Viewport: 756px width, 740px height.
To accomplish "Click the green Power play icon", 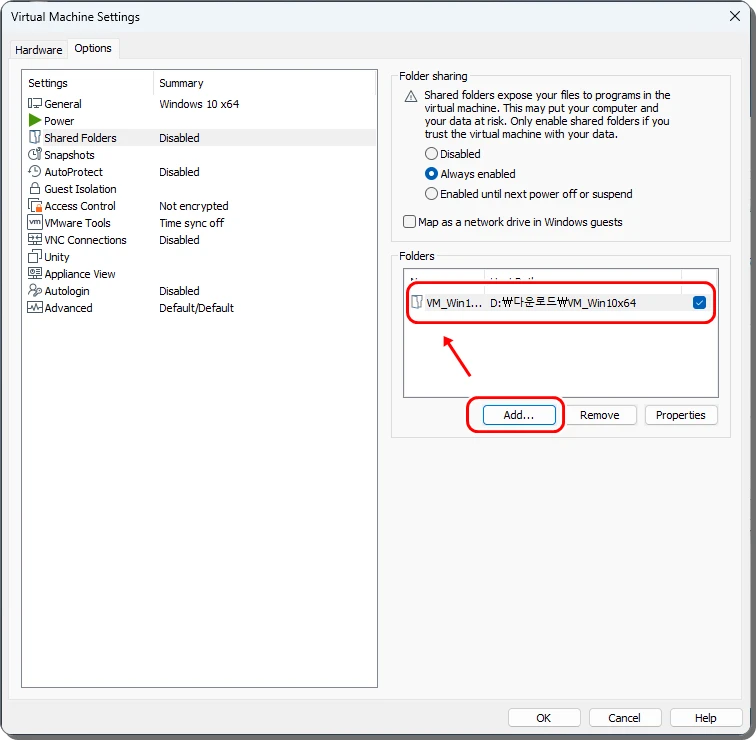I will click(35, 120).
